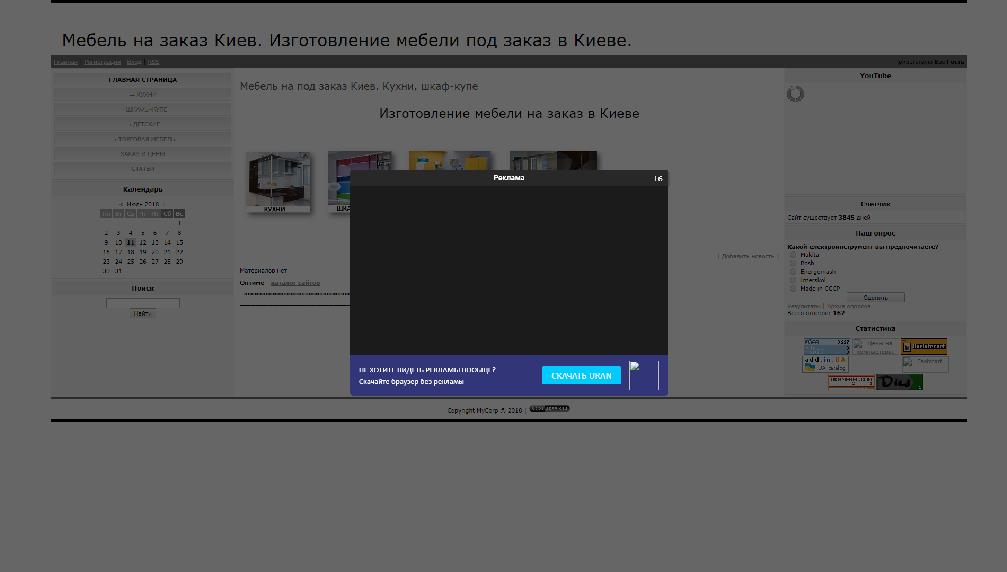Open the yellow children's furniture thumbnail
This screenshot has width=1007, height=572.
pyautogui.click(x=450, y=160)
